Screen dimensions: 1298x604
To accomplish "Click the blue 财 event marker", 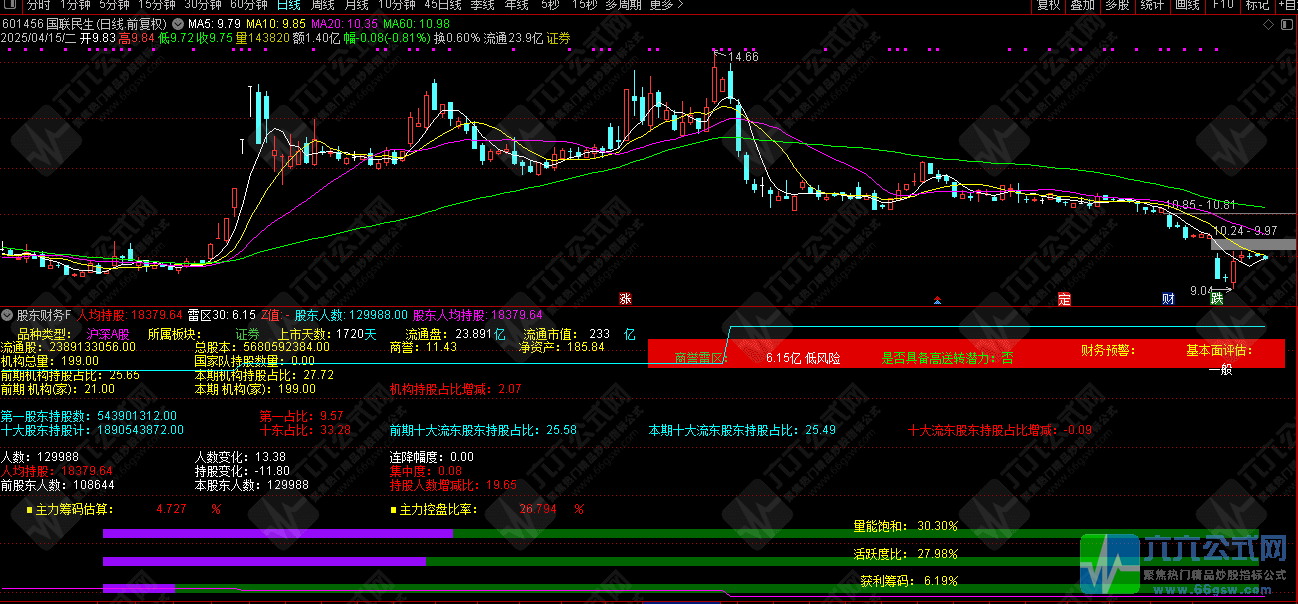I will tap(1167, 298).
